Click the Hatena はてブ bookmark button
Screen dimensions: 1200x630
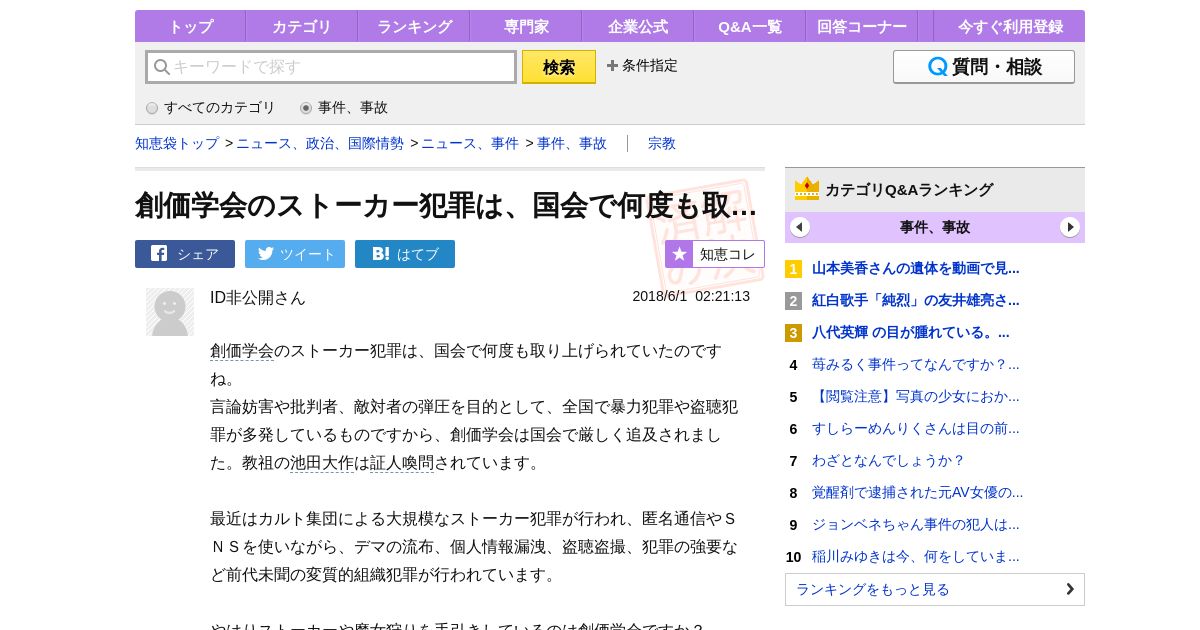(405, 254)
